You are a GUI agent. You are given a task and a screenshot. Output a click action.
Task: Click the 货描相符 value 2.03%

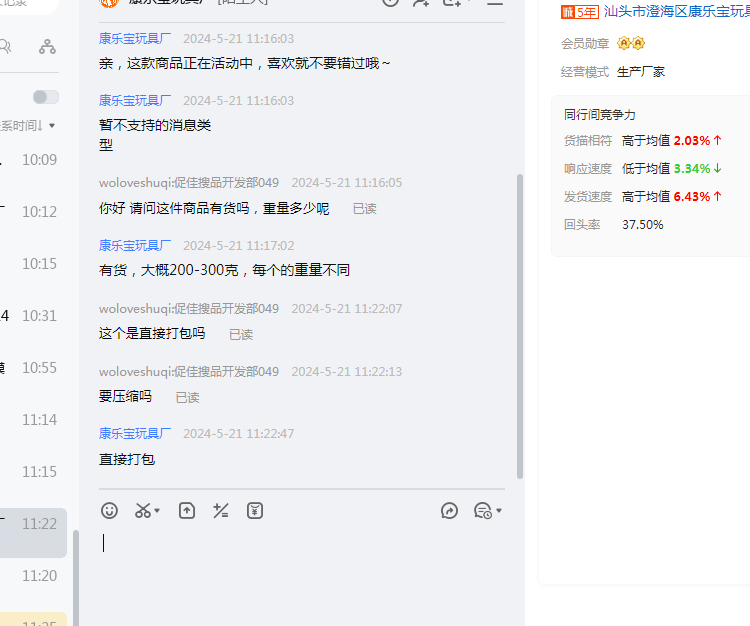(692, 141)
